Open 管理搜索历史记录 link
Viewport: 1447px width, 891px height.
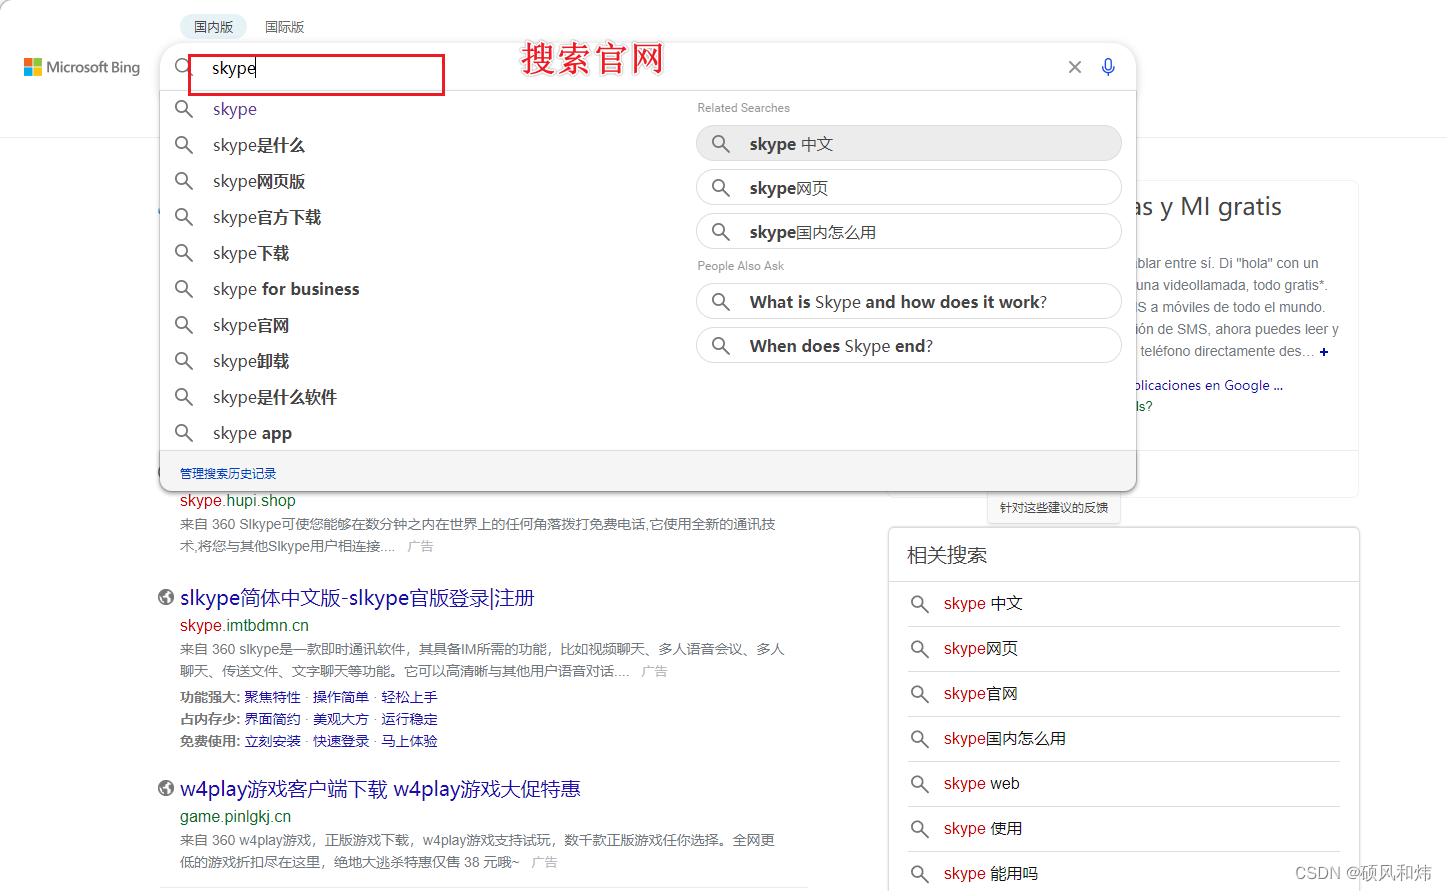(228, 473)
